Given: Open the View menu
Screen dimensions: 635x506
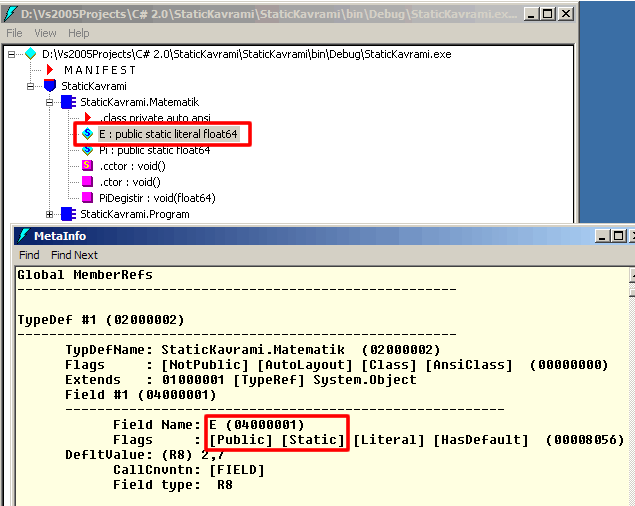Looking at the screenshot, I should (x=46, y=33).
